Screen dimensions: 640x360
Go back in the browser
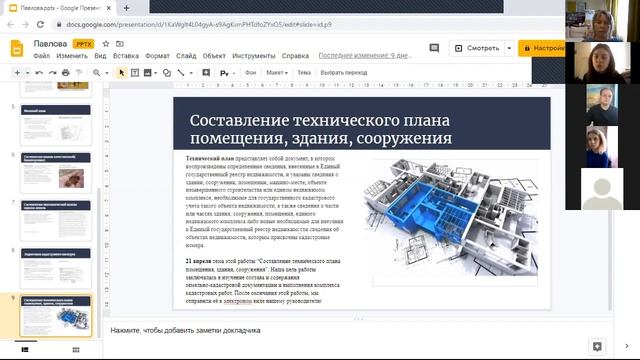coord(11,24)
